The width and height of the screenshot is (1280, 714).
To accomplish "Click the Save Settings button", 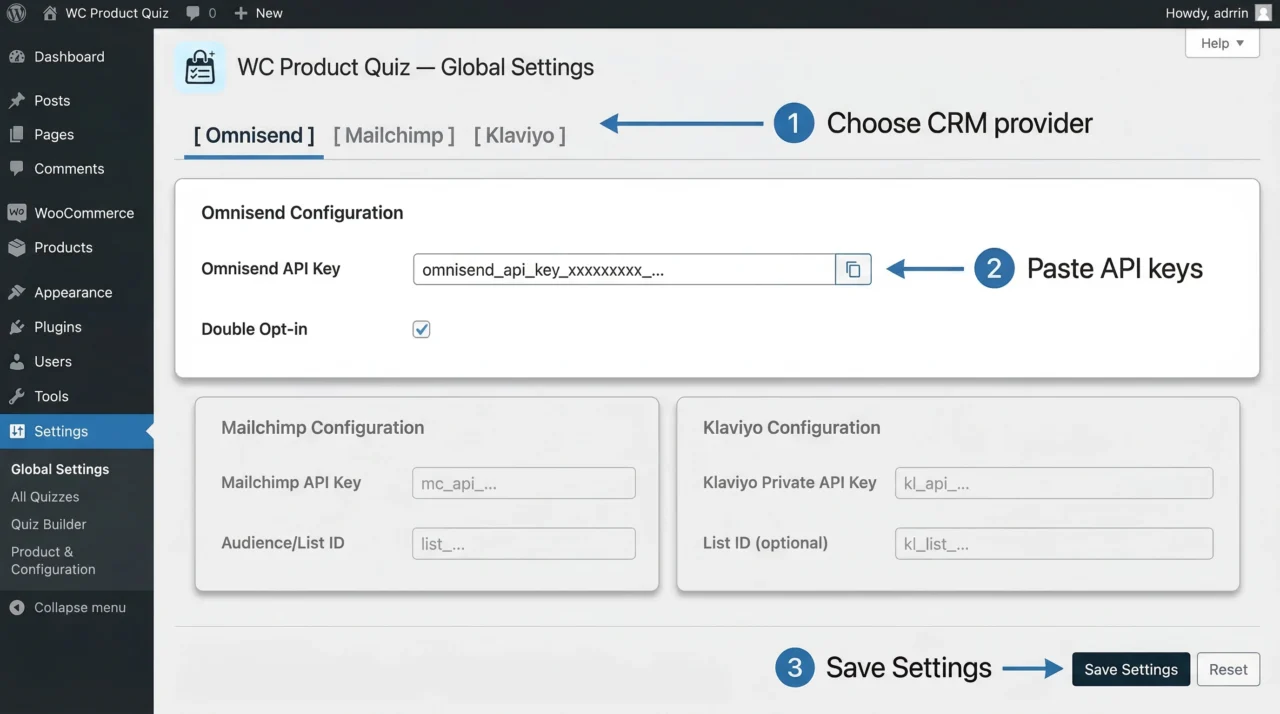I will pyautogui.click(x=1130, y=669).
